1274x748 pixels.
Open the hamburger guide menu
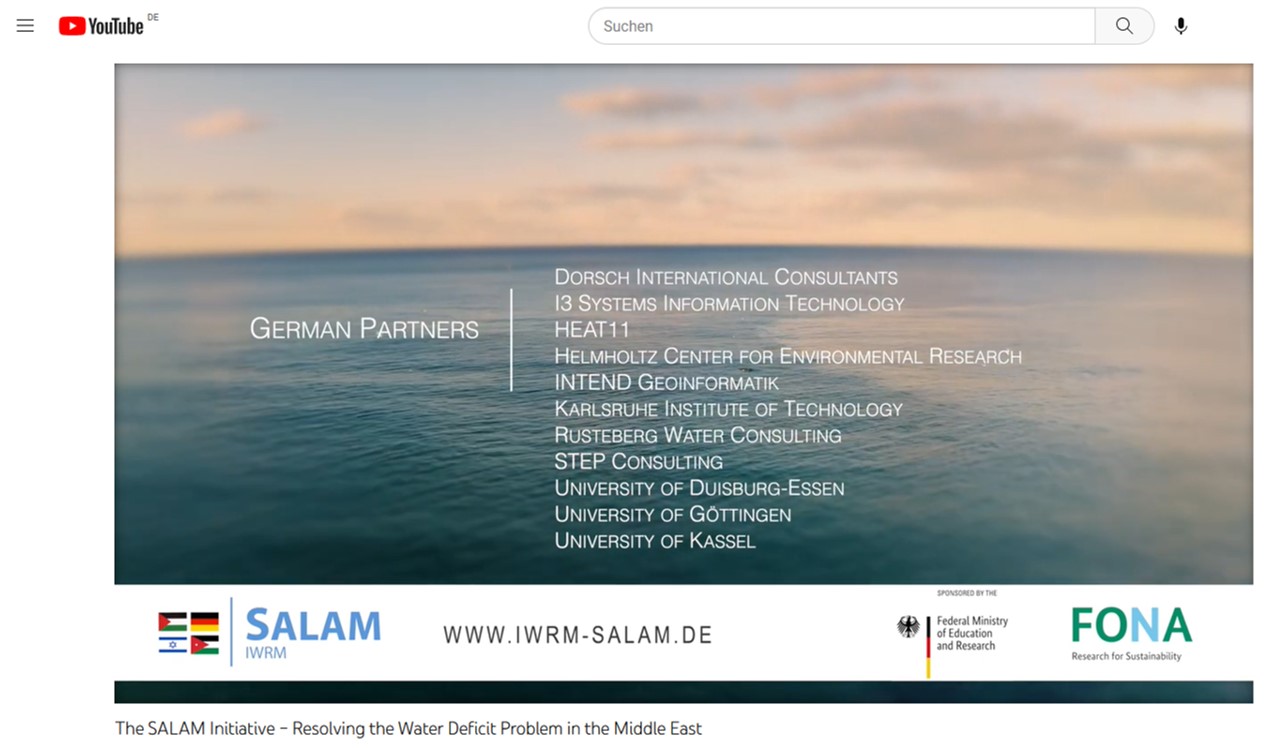(25, 26)
